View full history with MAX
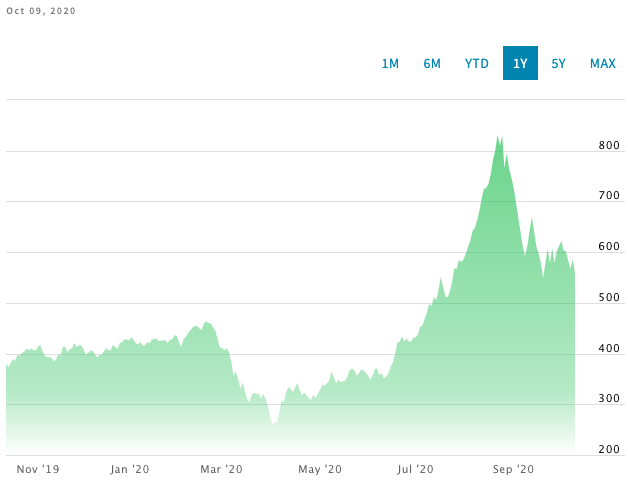Screen dimensions: 628x499 603,63
